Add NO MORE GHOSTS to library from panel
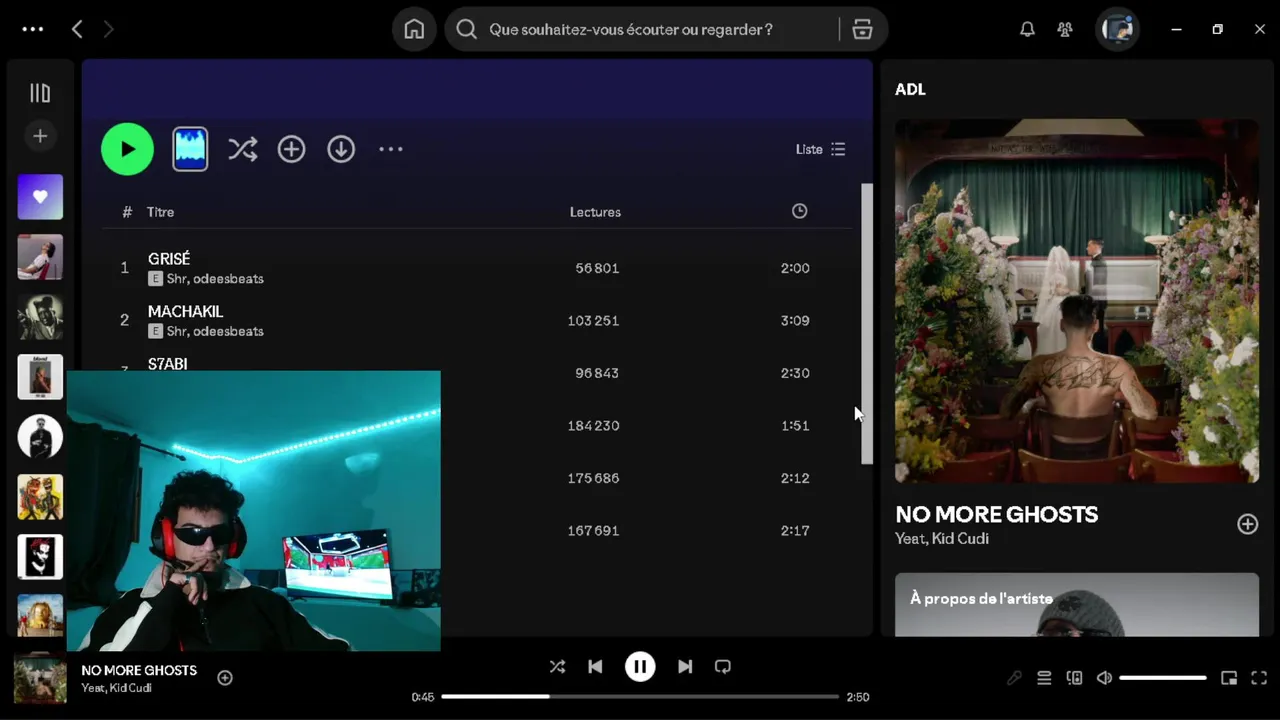The width and height of the screenshot is (1280, 720). (1247, 524)
